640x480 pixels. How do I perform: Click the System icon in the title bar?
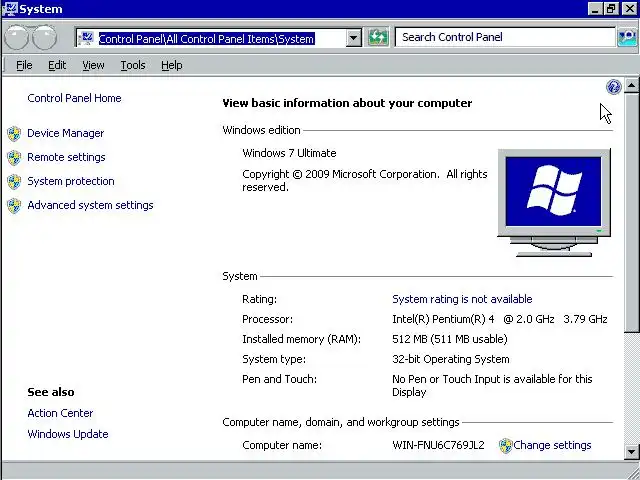coord(10,9)
